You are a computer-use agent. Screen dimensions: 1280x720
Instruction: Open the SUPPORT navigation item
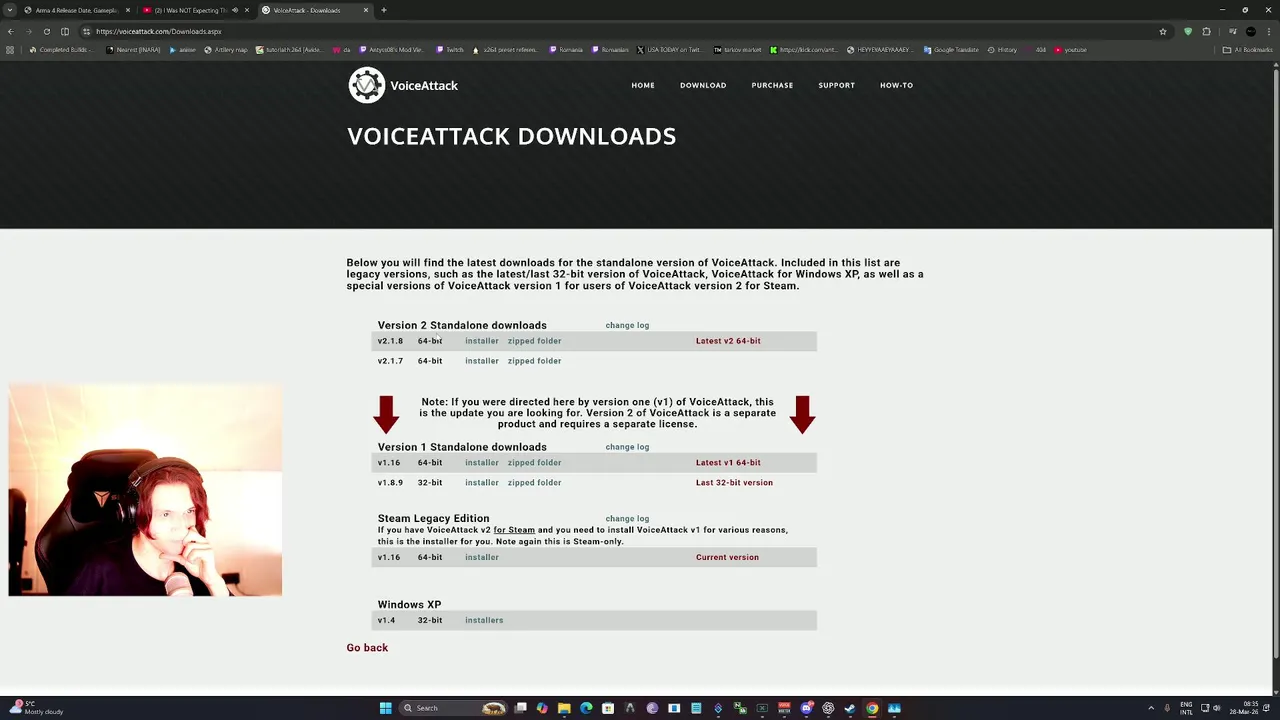click(836, 85)
